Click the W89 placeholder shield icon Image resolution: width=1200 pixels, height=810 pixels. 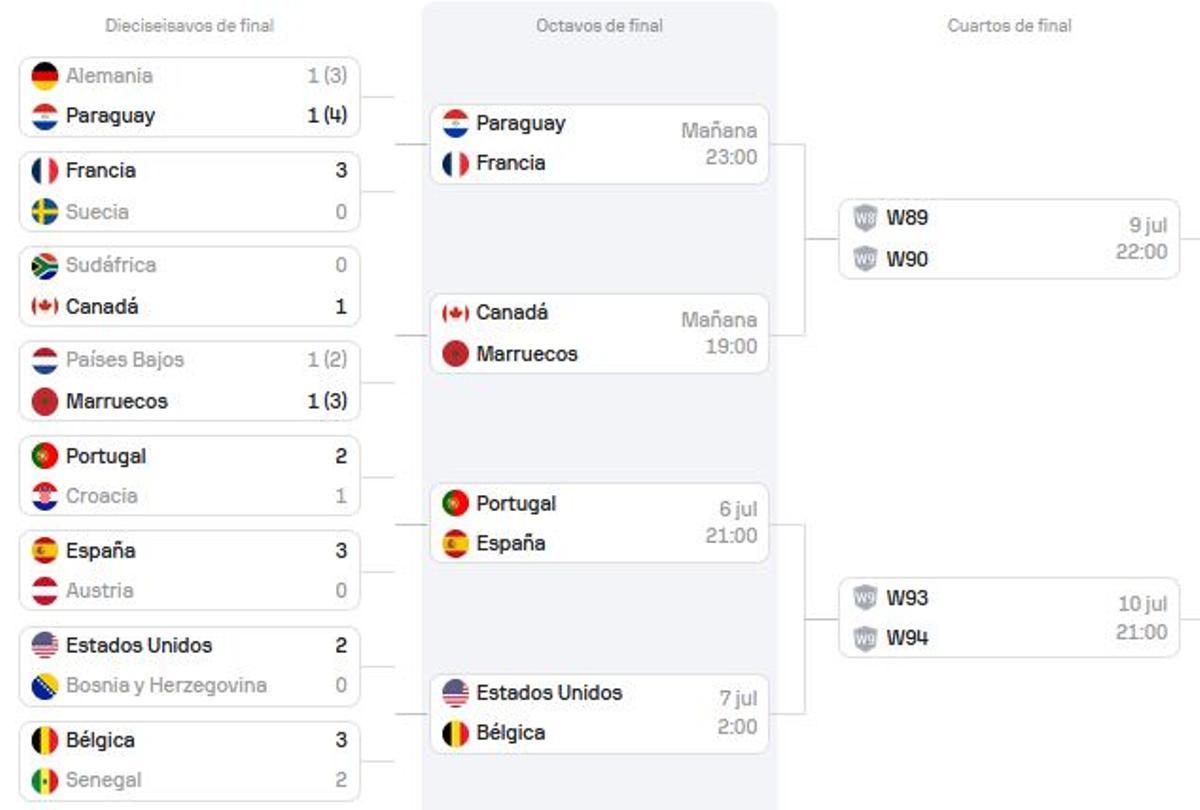(865, 218)
